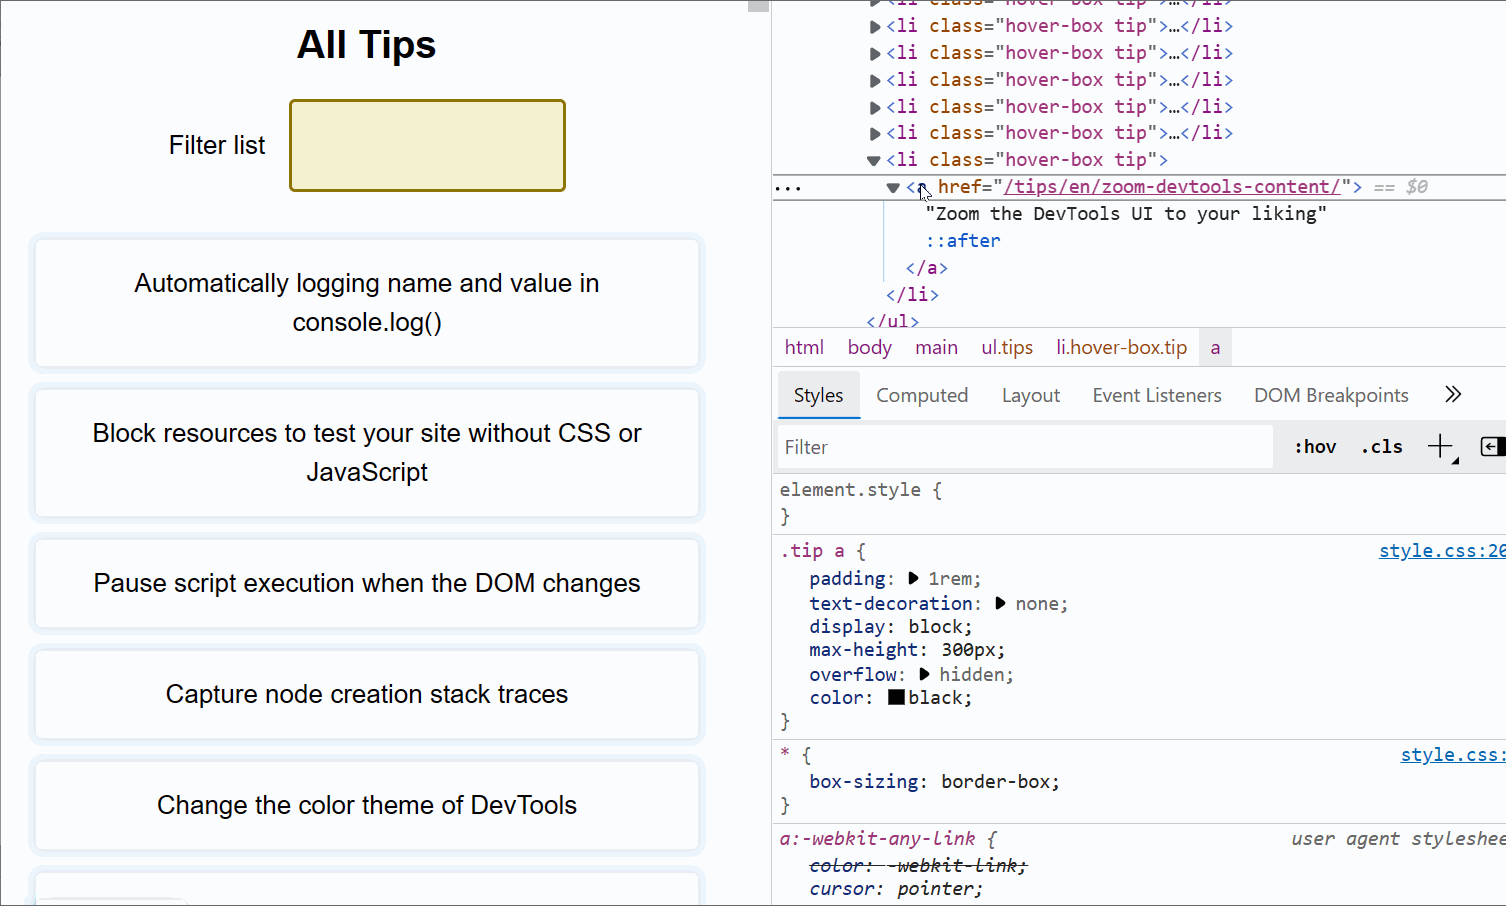This screenshot has height=906, width=1506.
Task: Open the 'Automatically logging name and value' tip
Action: click(x=367, y=303)
